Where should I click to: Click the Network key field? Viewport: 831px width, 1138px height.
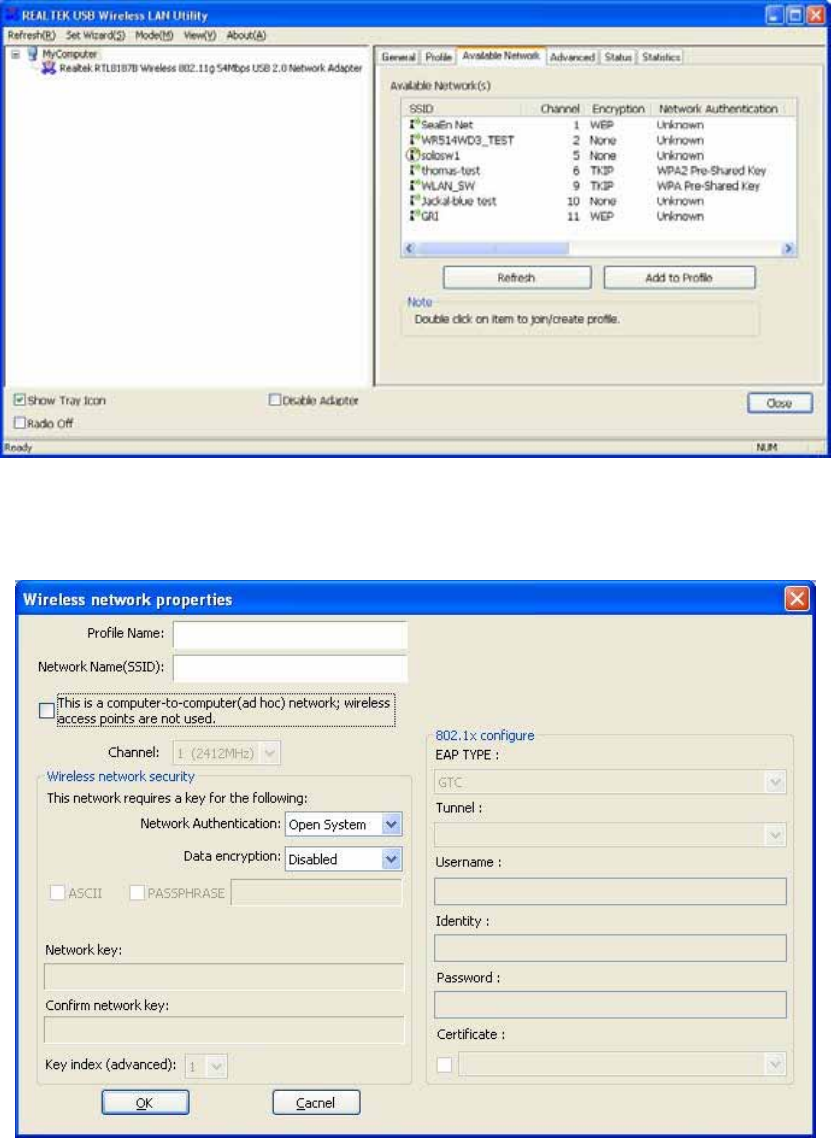(224, 977)
